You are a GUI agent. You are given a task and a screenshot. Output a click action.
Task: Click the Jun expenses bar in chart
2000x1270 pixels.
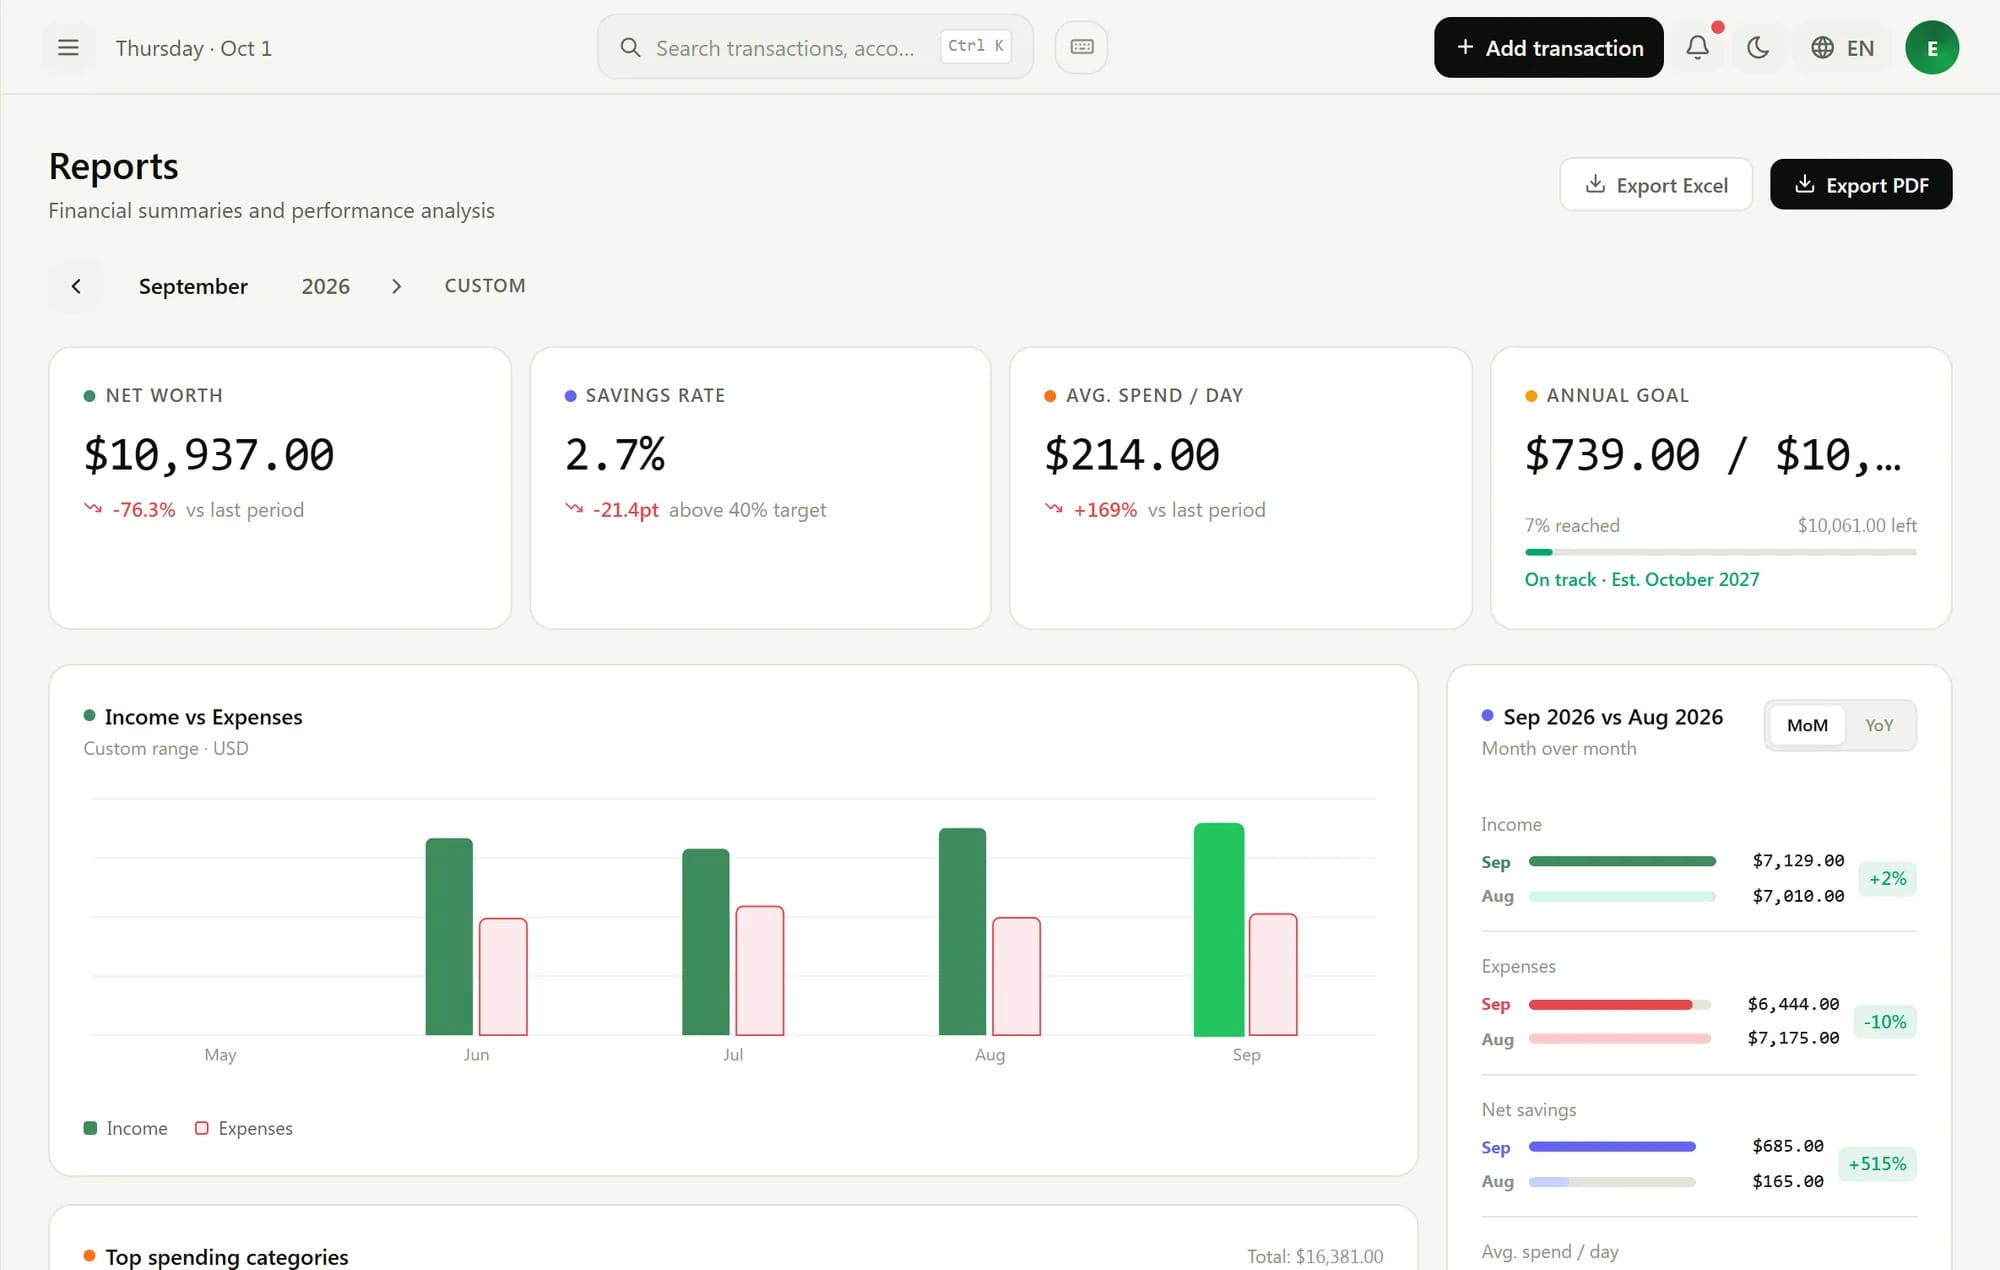pyautogui.click(x=503, y=977)
